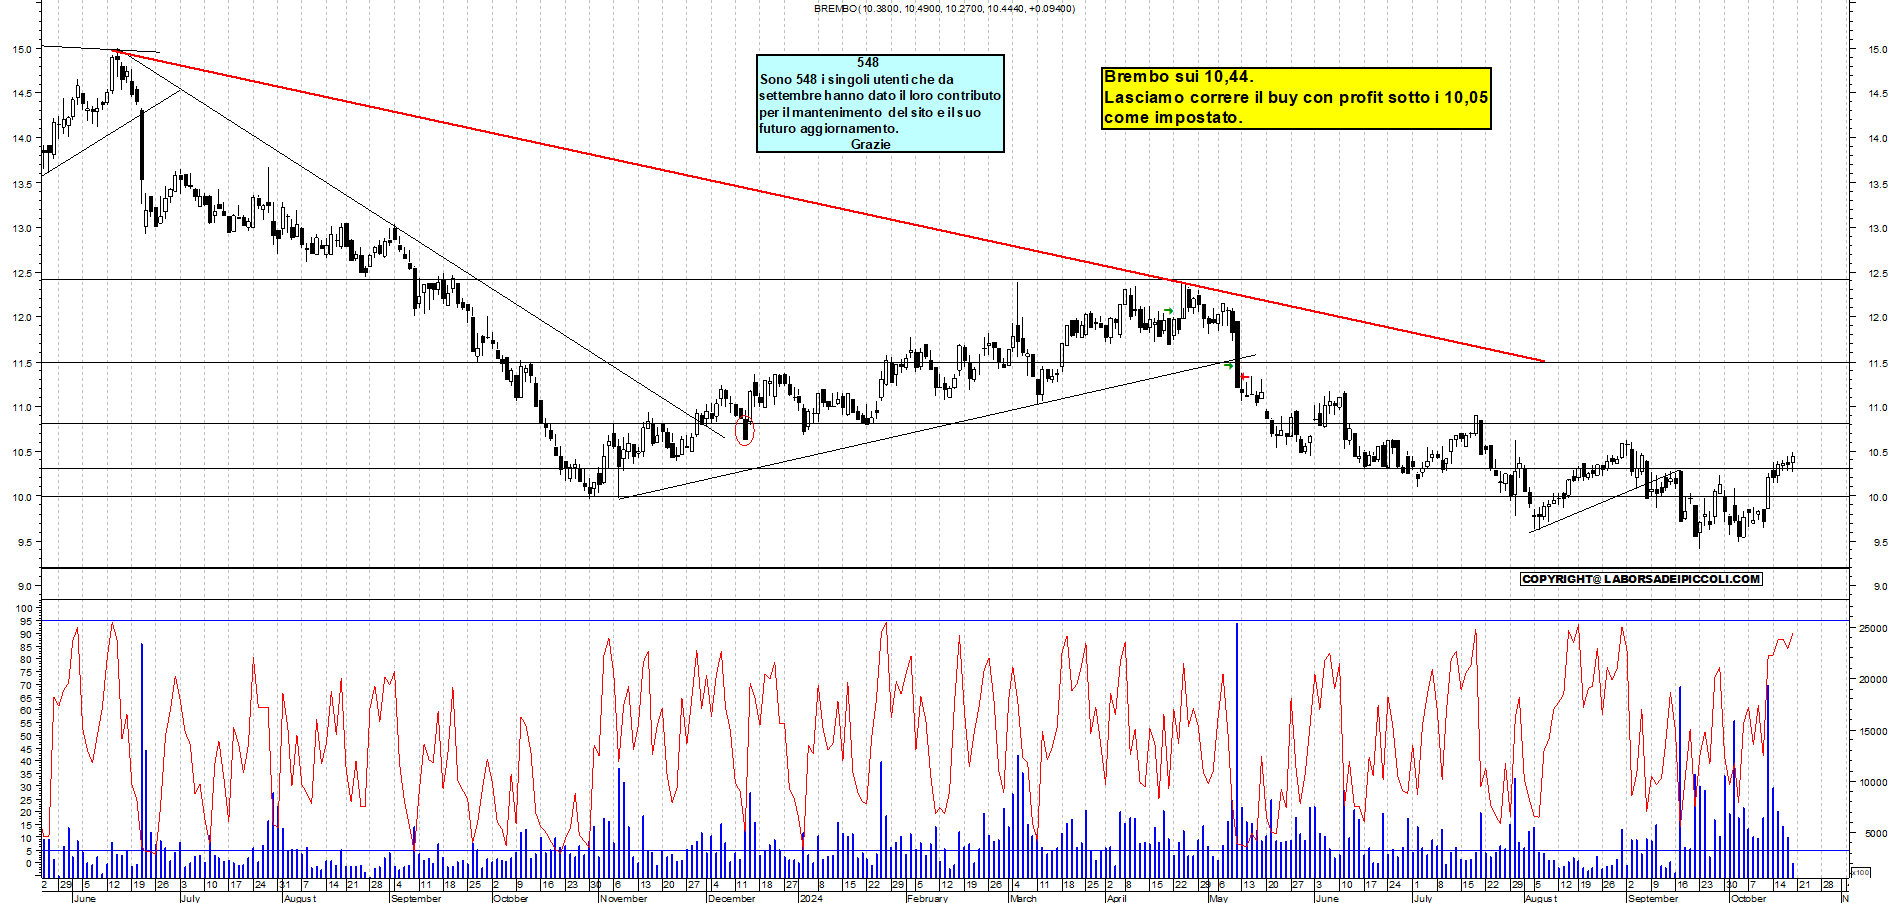Click the '50' oscillator scale value
The width and height of the screenshot is (1890, 903).
[x=26, y=736]
